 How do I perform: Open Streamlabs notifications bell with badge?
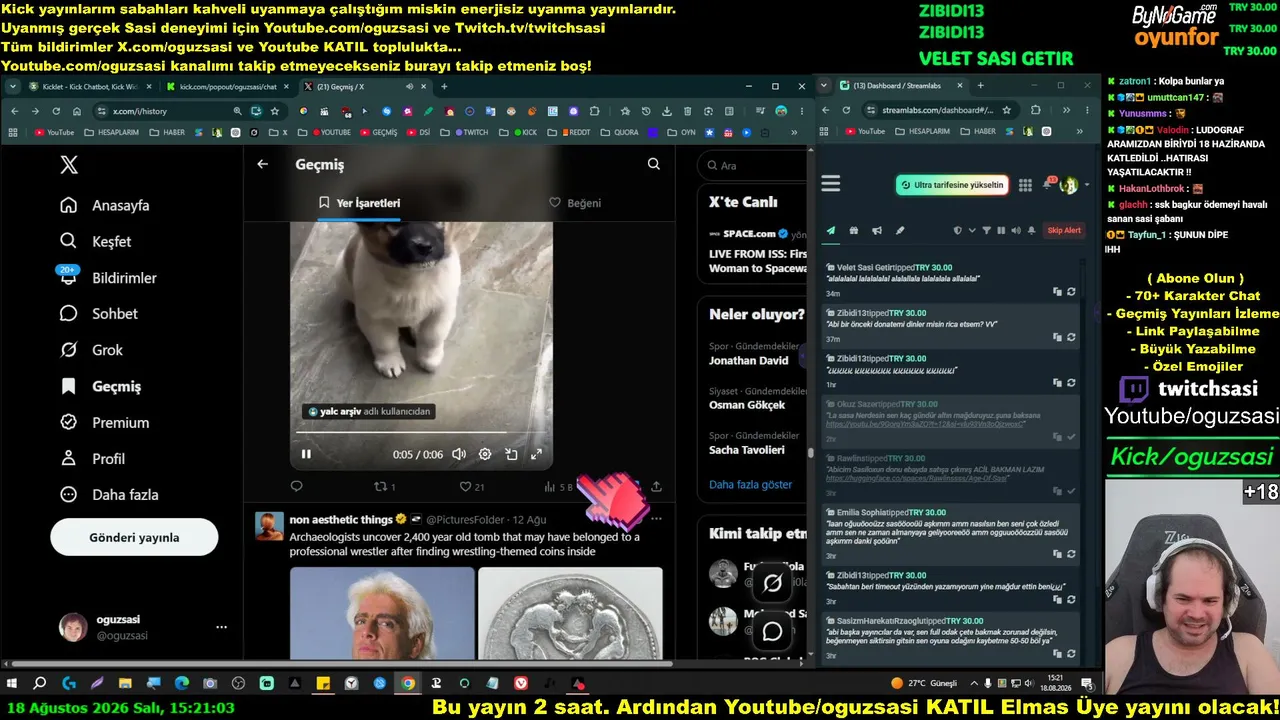tap(1048, 184)
